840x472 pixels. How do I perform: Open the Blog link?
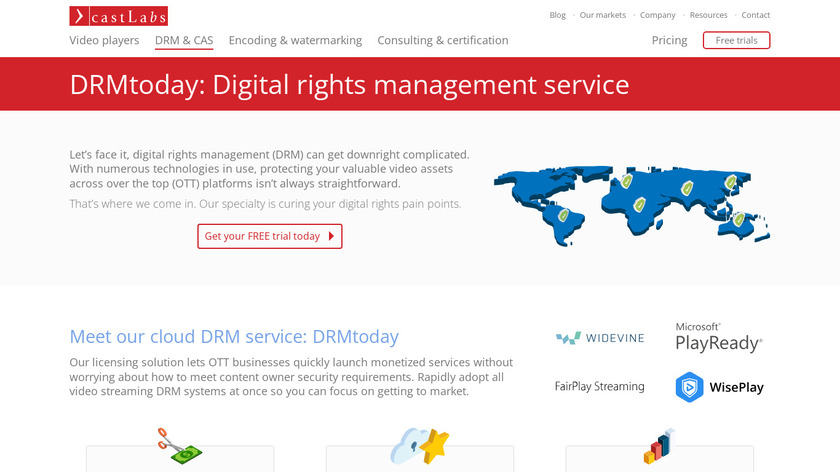tap(557, 15)
